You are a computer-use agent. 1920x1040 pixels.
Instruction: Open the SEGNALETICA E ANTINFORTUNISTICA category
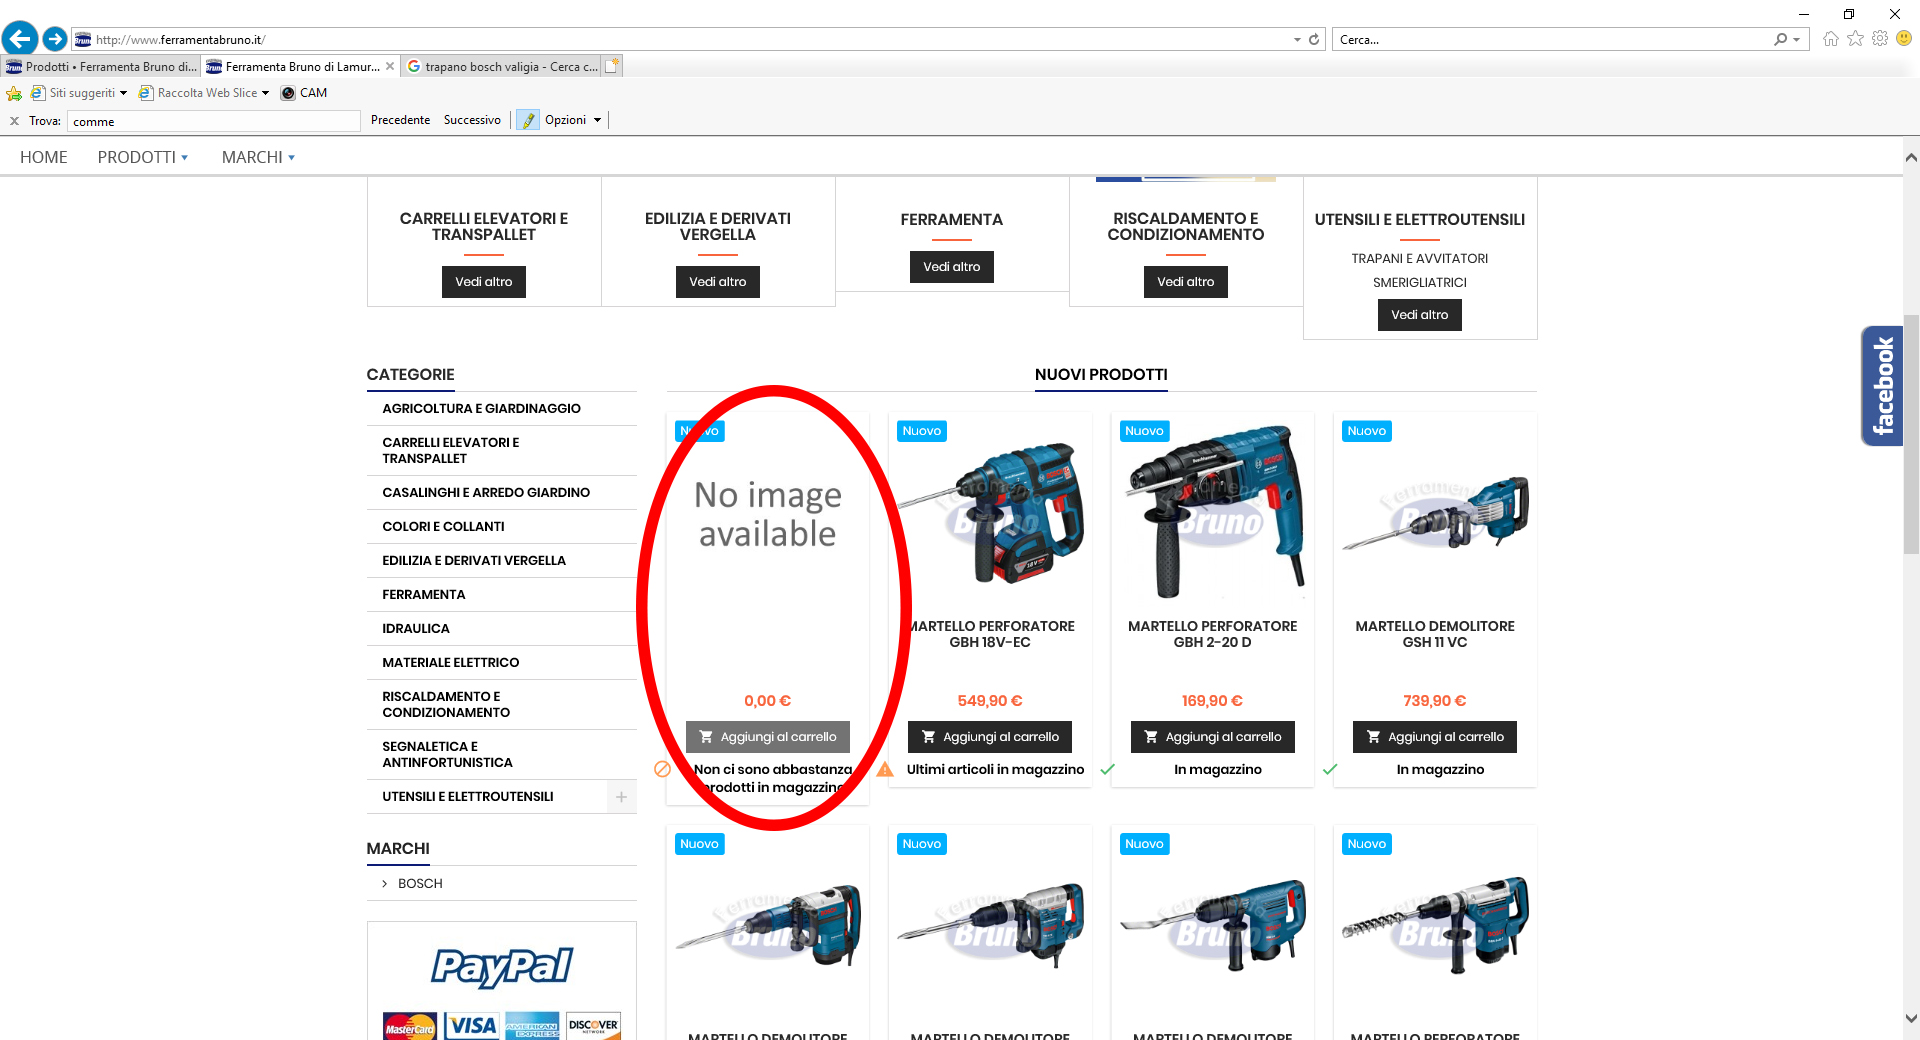coord(447,755)
